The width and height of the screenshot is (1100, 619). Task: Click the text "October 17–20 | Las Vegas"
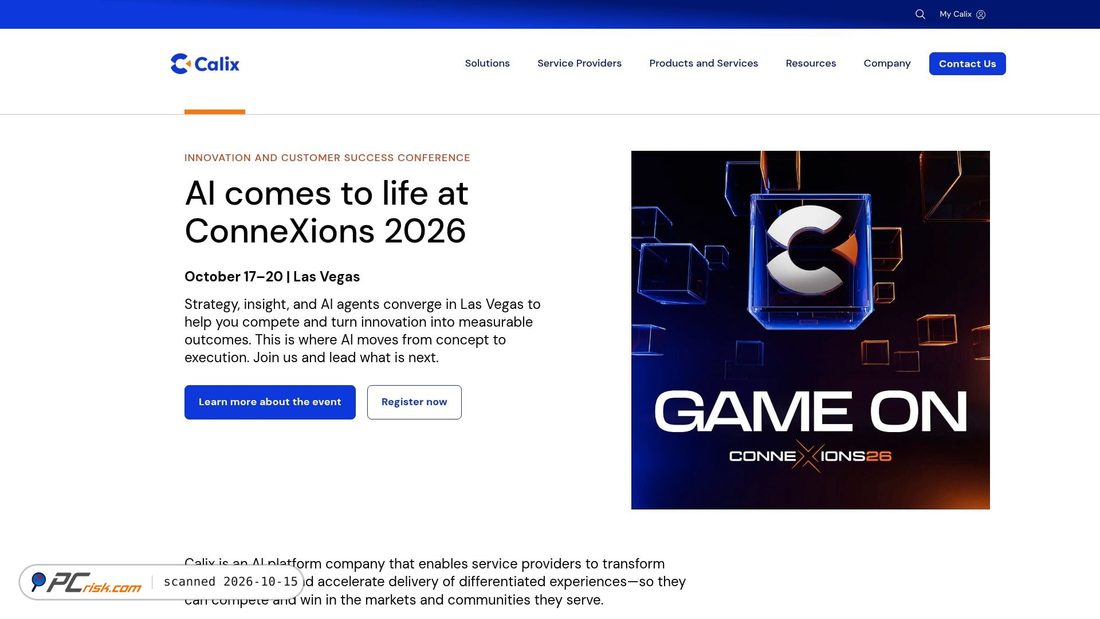(x=272, y=277)
